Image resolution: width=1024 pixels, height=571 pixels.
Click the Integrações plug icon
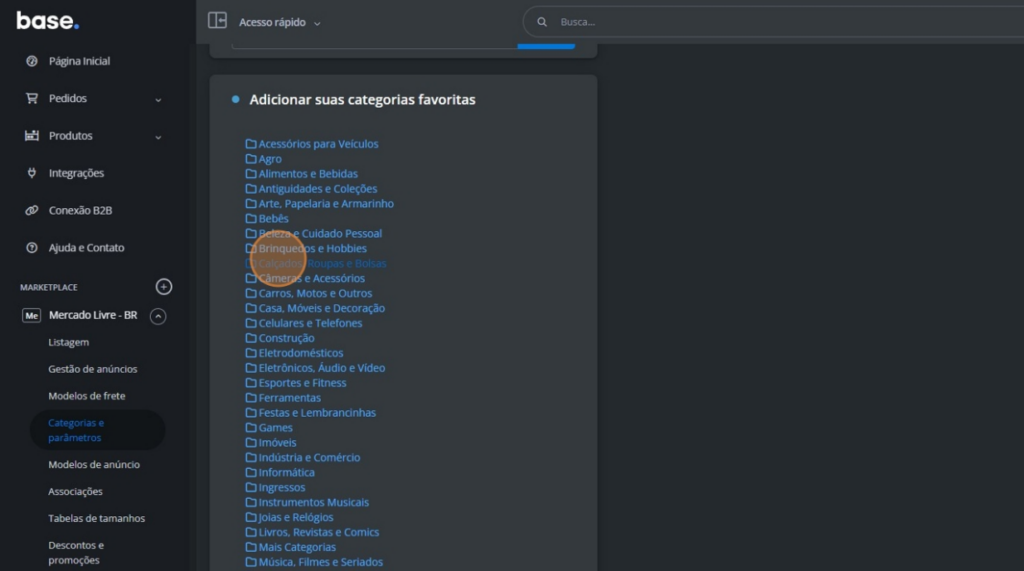31,173
